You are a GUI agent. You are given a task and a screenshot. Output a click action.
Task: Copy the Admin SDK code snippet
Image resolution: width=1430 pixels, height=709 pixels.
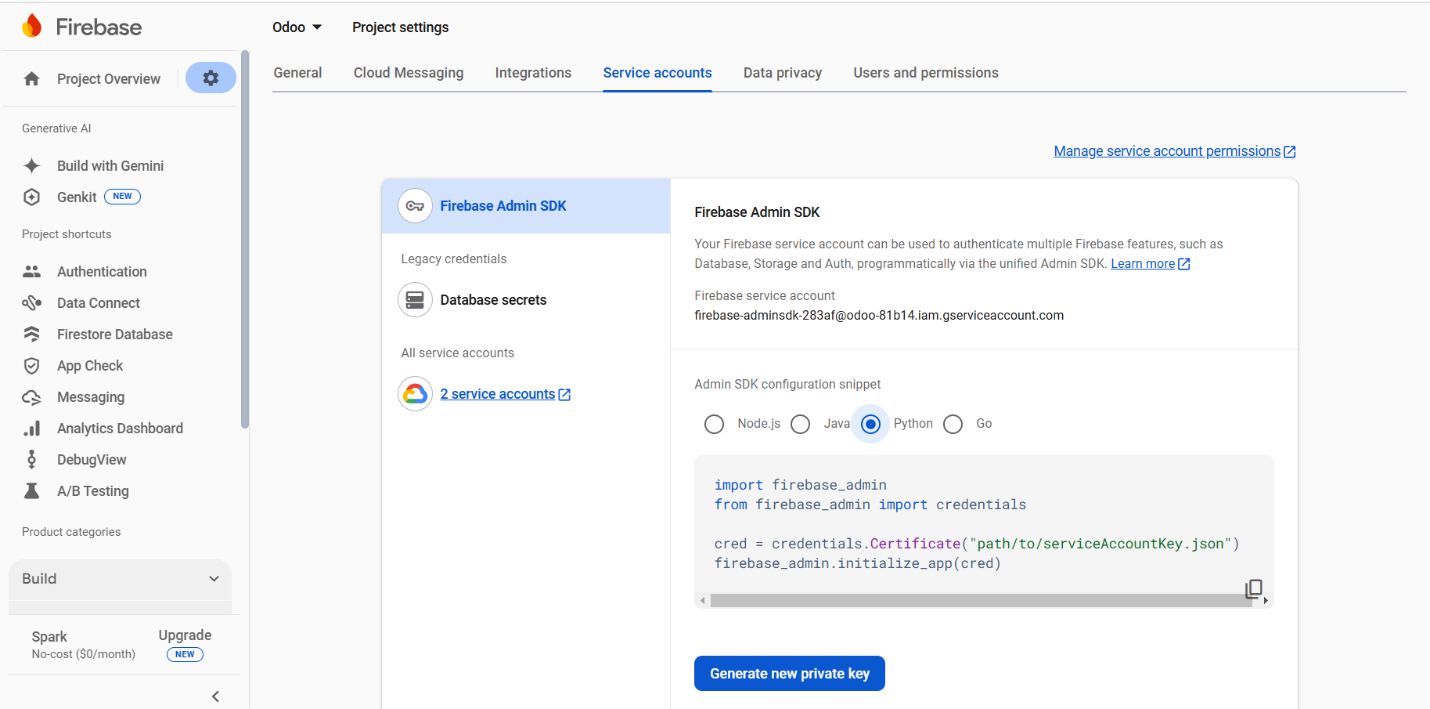pos(1253,589)
